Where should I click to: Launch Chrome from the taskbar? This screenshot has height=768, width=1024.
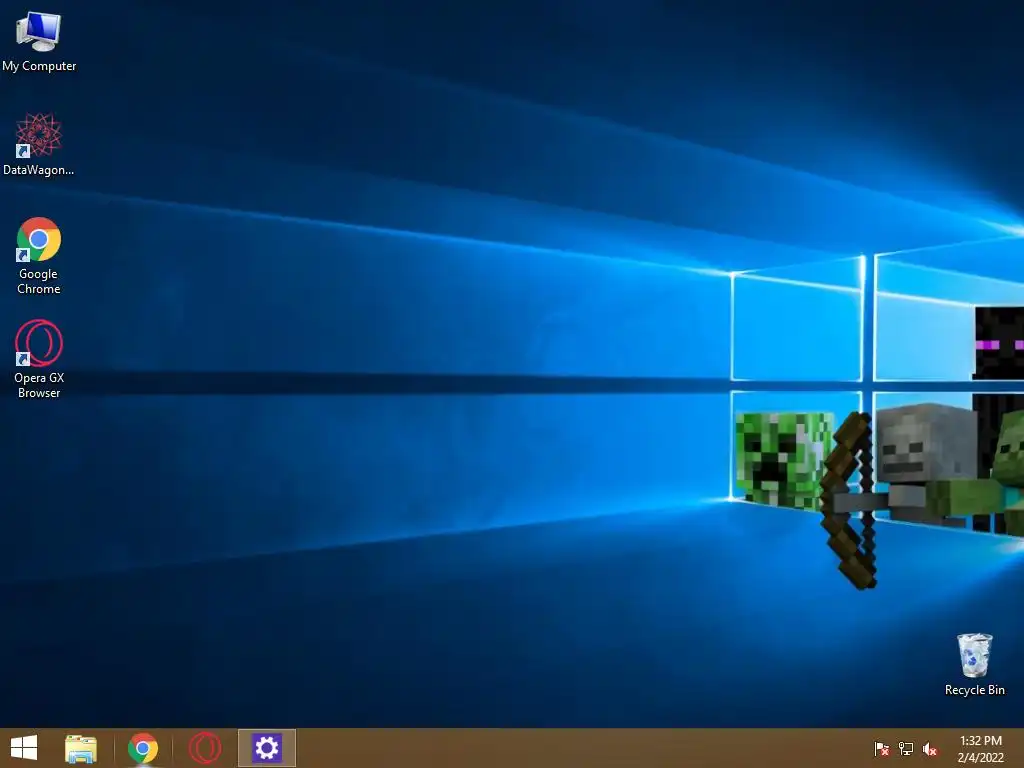pyautogui.click(x=142, y=748)
